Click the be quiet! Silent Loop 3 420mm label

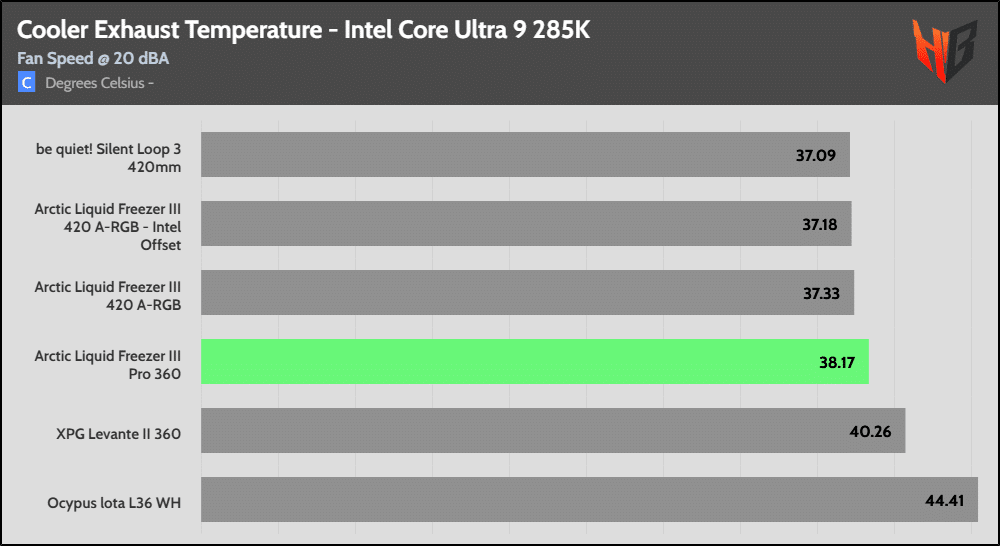coord(108,156)
